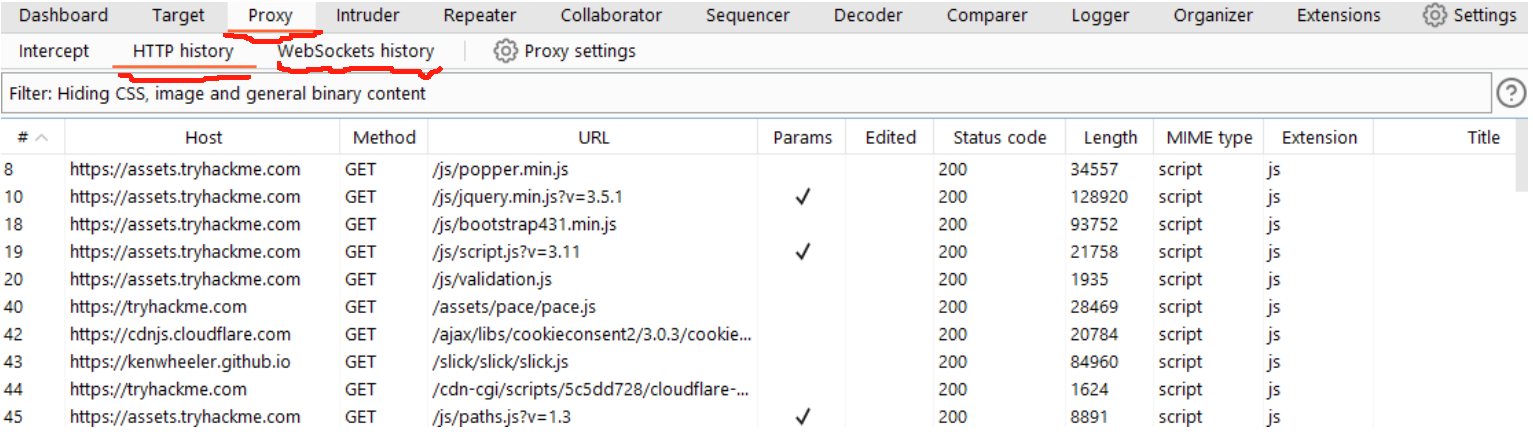Sort by the Status code column header

pos(999,138)
